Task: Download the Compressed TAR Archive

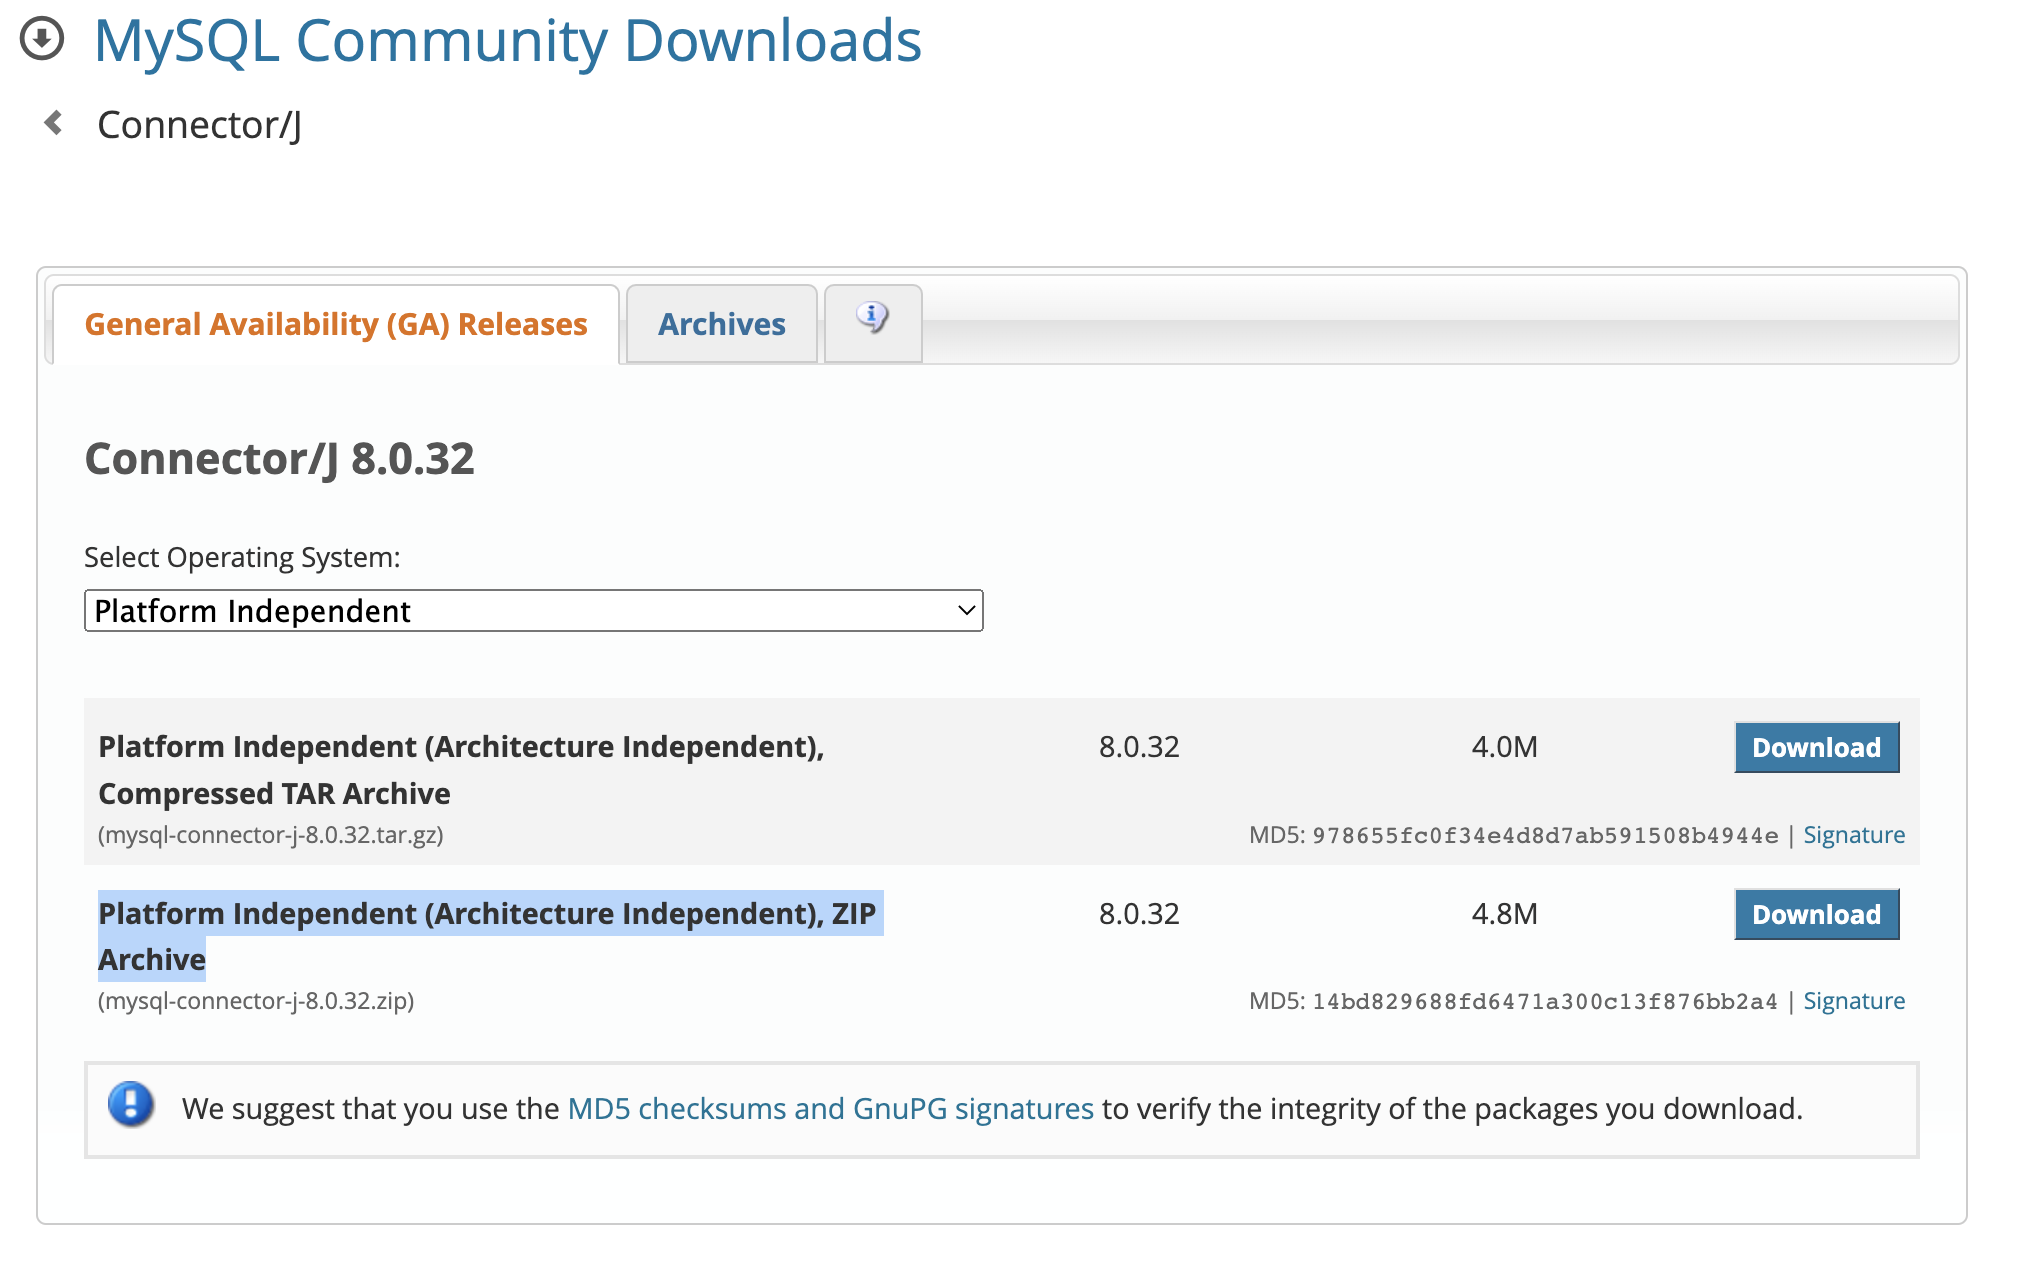Action: pos(1815,748)
